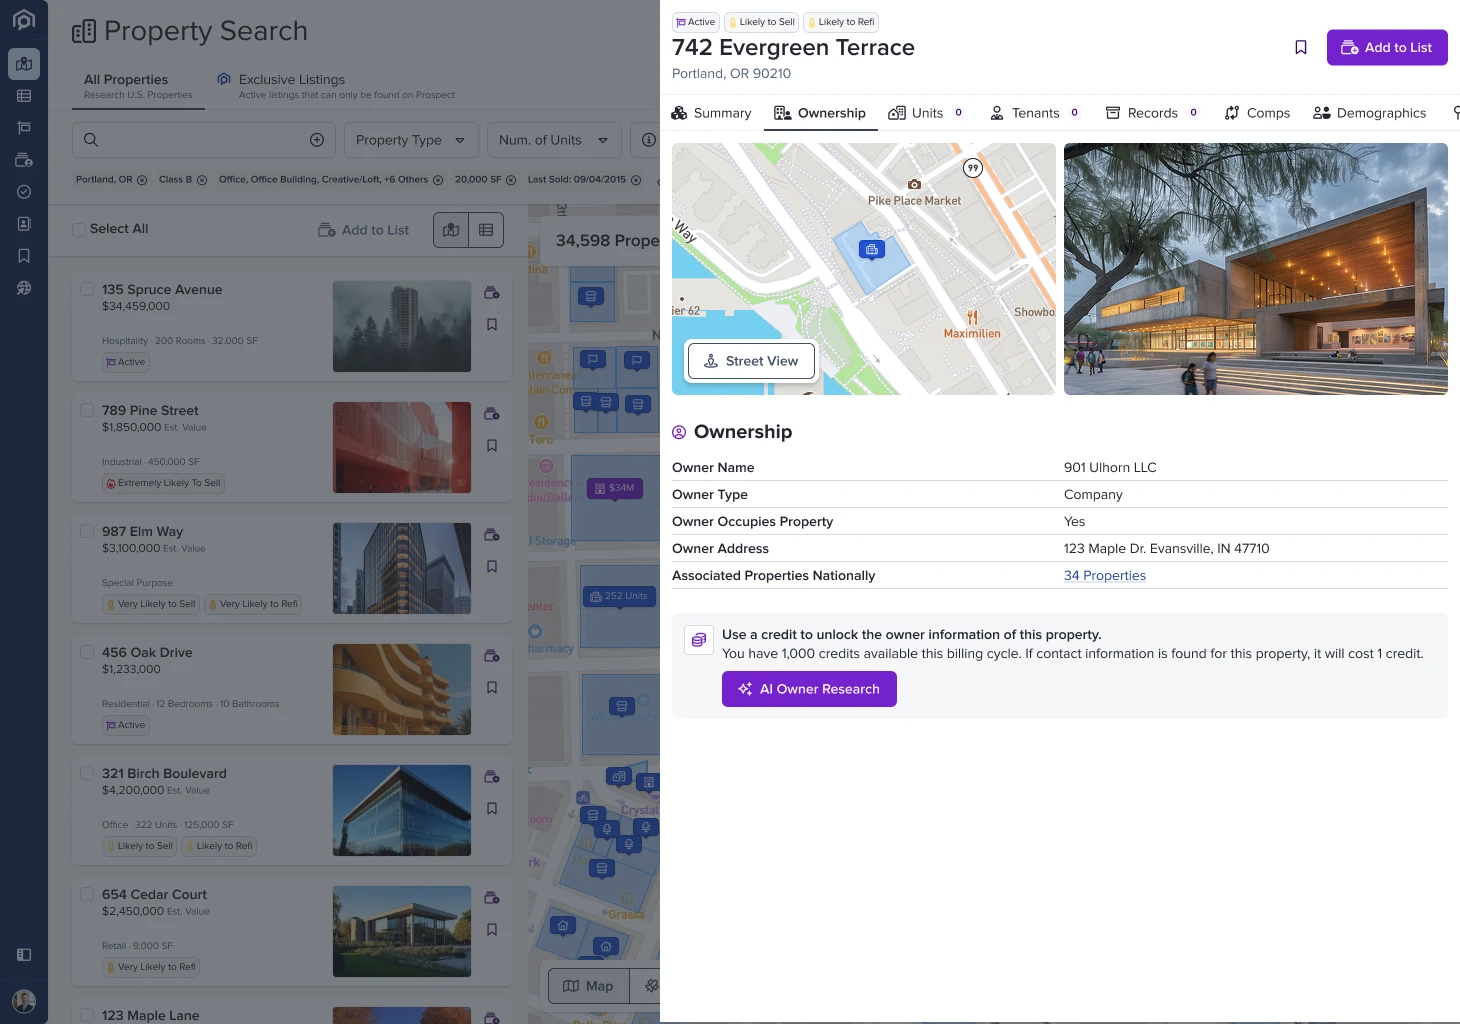Viewport: 1460px width, 1024px height.
Task: Select the 123 Maple Lane checkbox
Action: (x=87, y=1015)
